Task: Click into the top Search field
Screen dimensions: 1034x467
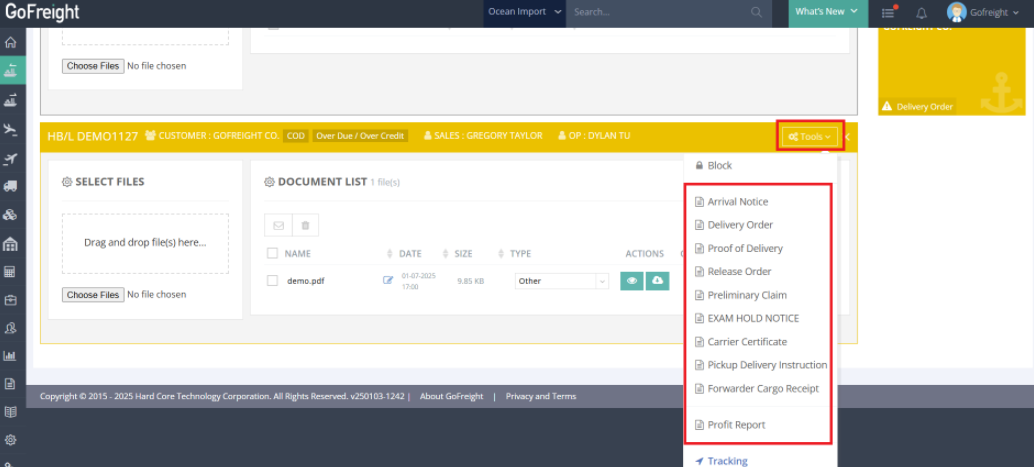Action: [x=660, y=12]
